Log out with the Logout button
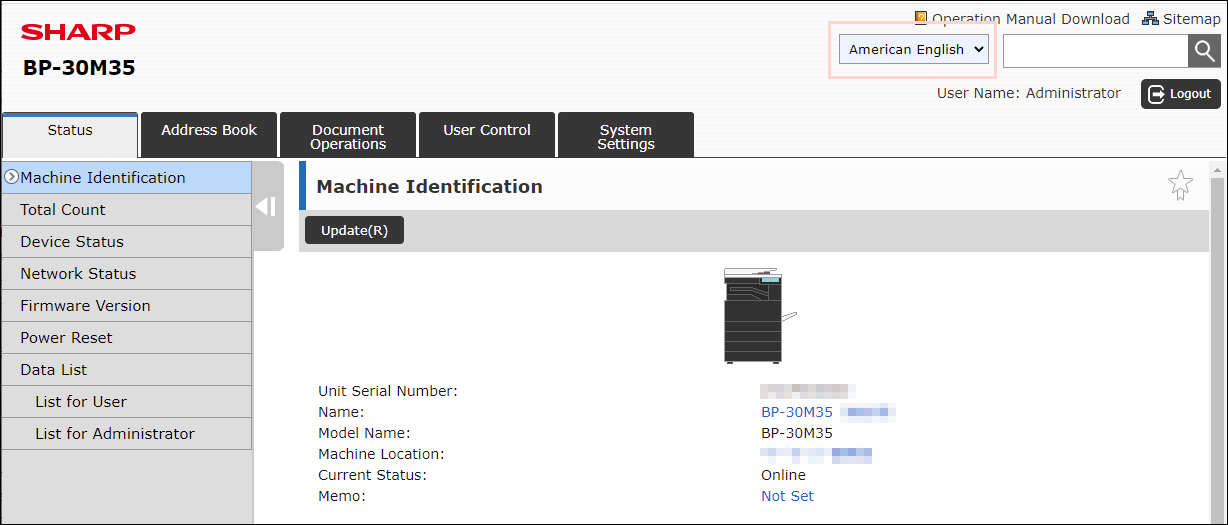 pyautogui.click(x=1180, y=94)
